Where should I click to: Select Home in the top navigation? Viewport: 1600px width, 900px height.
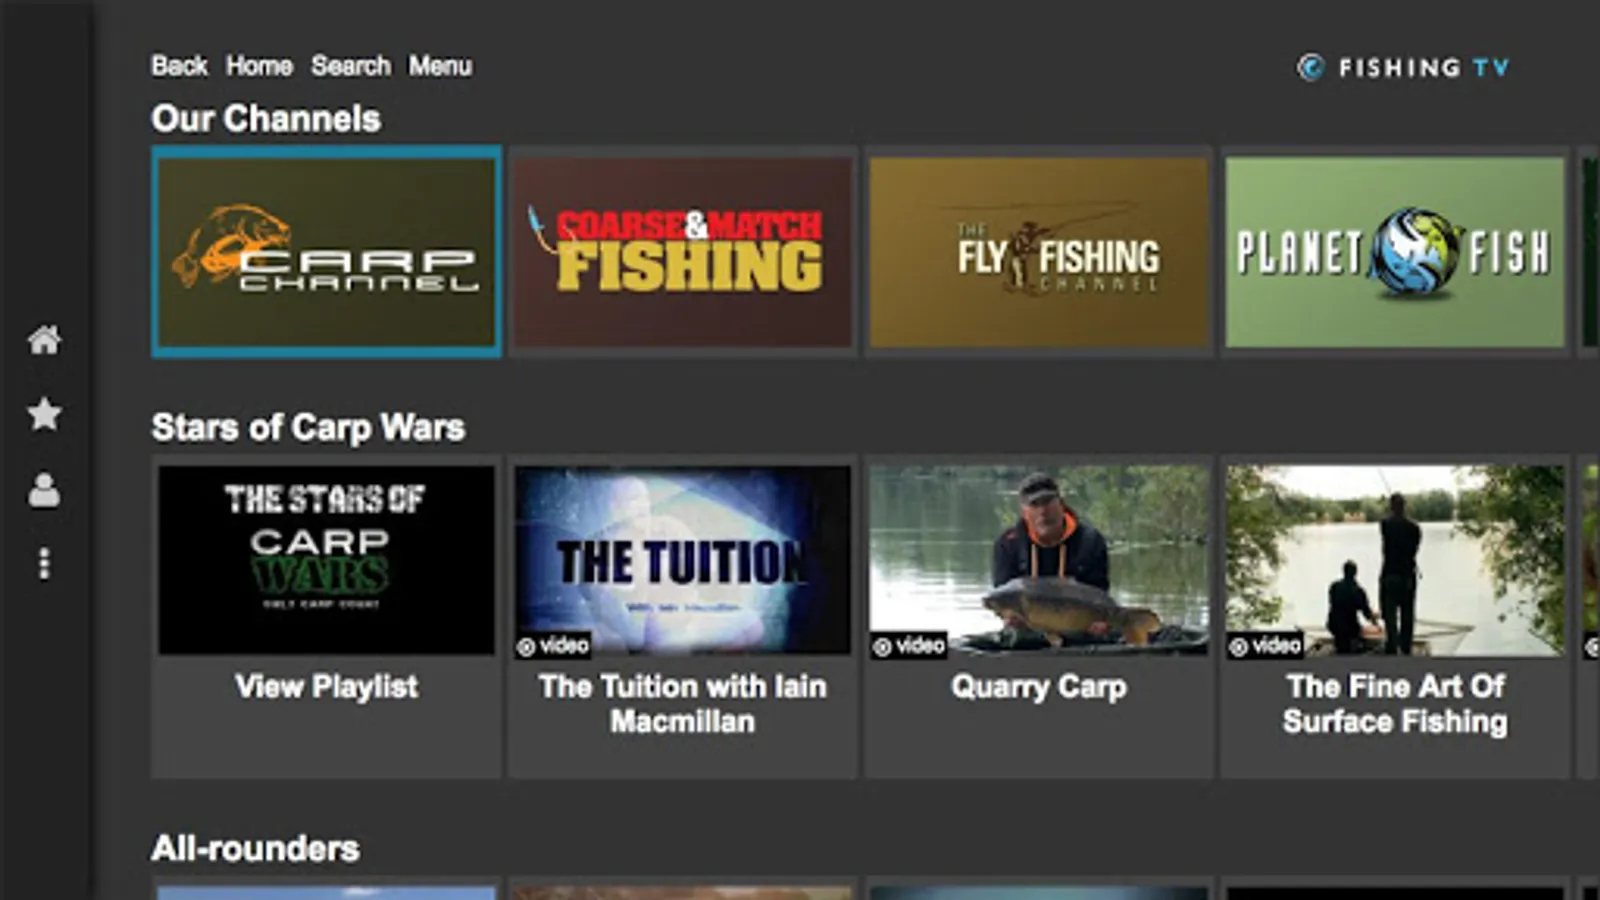(x=259, y=66)
